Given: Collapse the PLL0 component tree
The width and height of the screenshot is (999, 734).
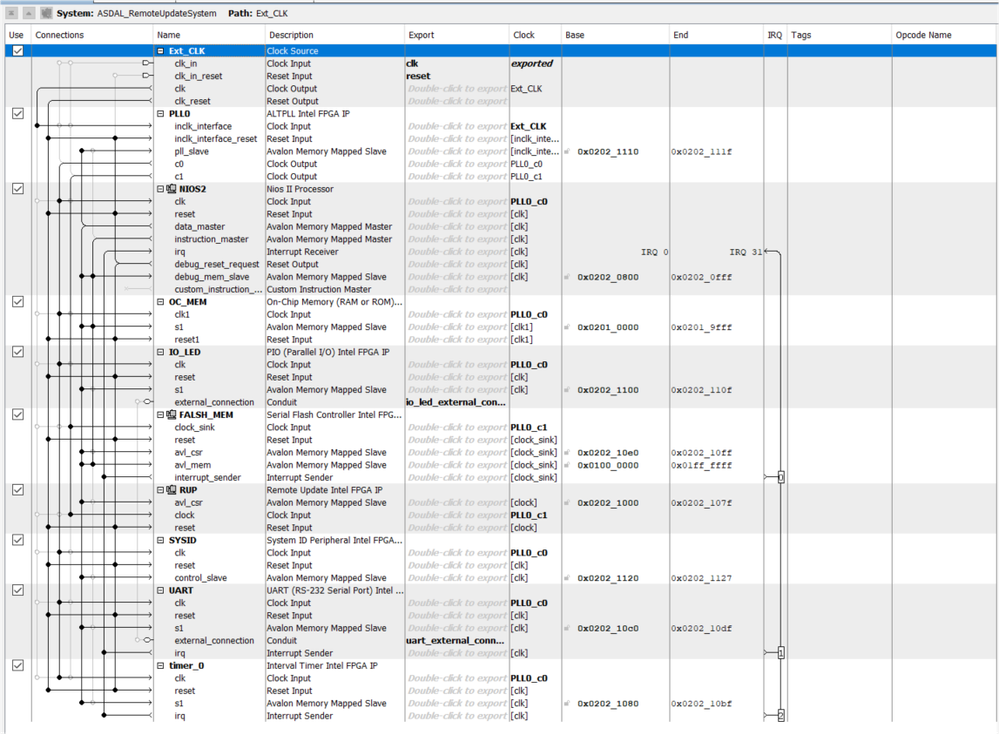Looking at the screenshot, I should point(161,113).
